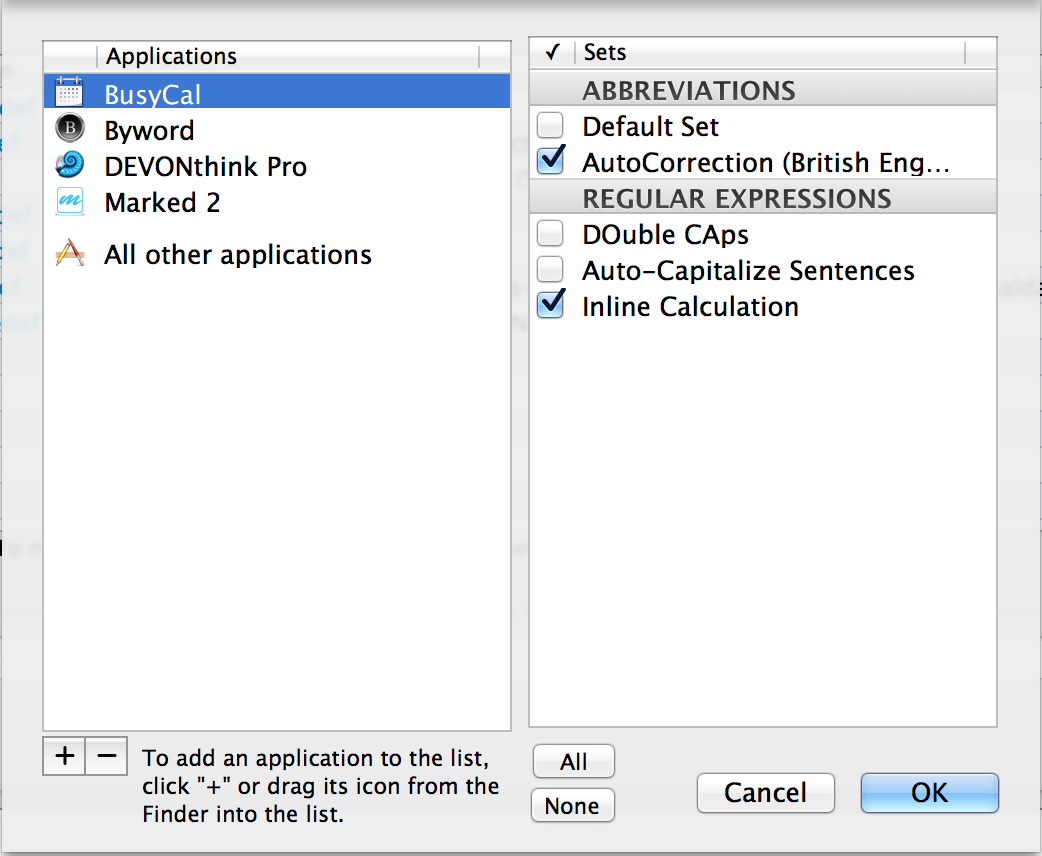The image size is (1042, 856).
Task: Enable the DOuble CAps checkbox
Action: tap(550, 233)
